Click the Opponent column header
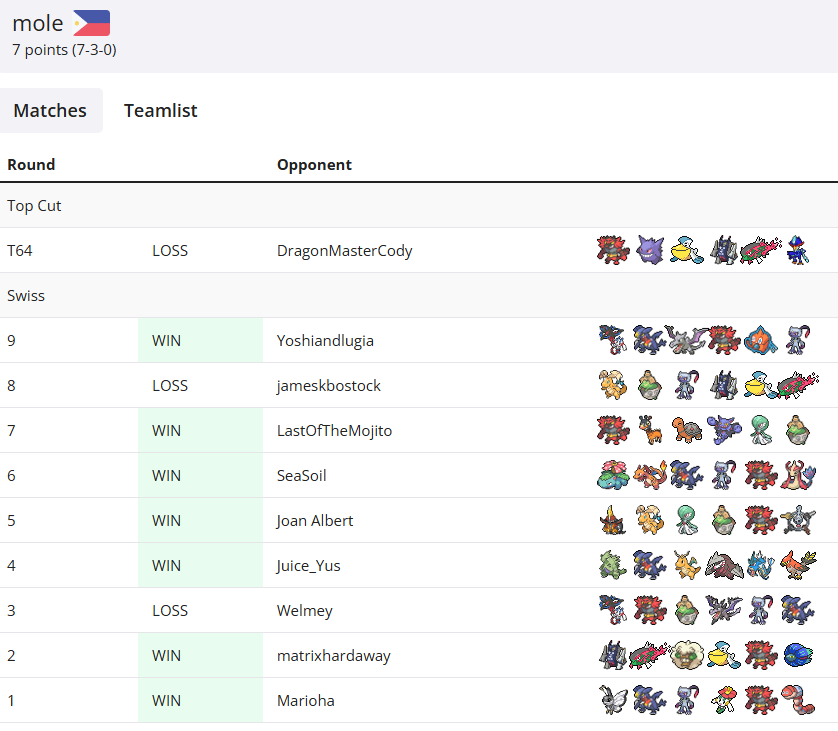Screen dimensions: 838x731 click(x=314, y=165)
